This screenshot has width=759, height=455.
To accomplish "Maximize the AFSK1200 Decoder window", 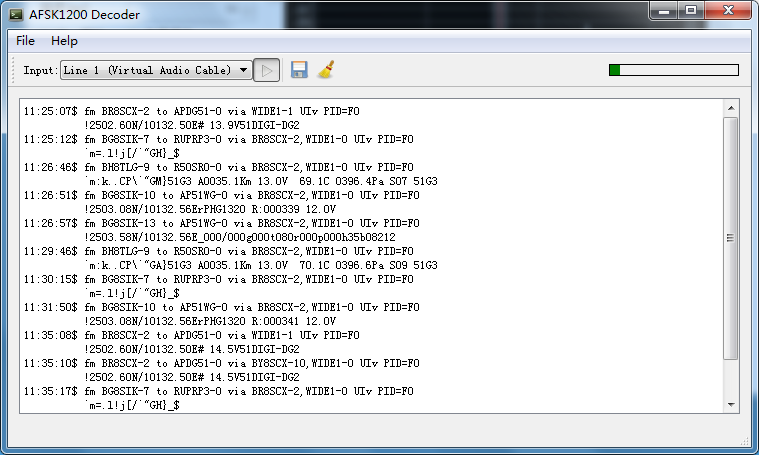I will (x=691, y=11).
